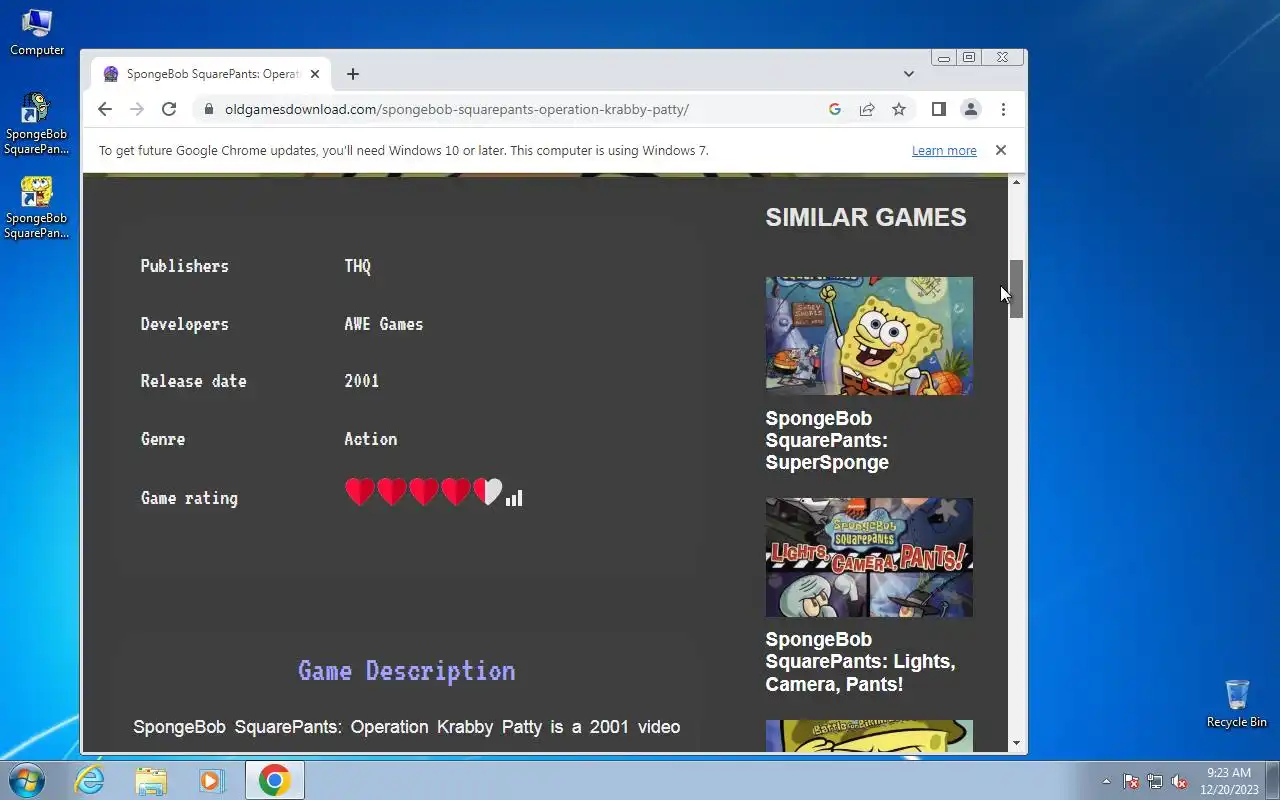Click the Chrome taskbar button

[x=274, y=780]
